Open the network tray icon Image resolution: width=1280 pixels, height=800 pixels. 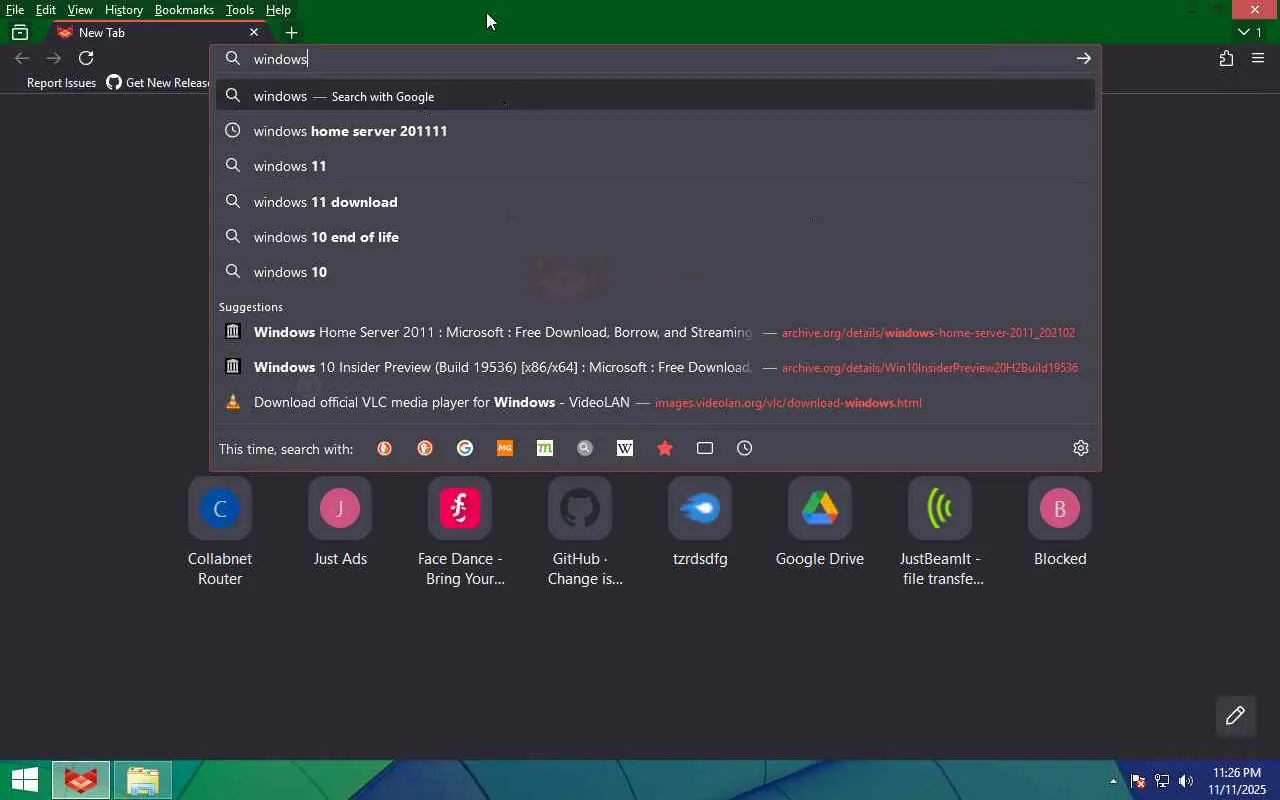pos(1162,781)
